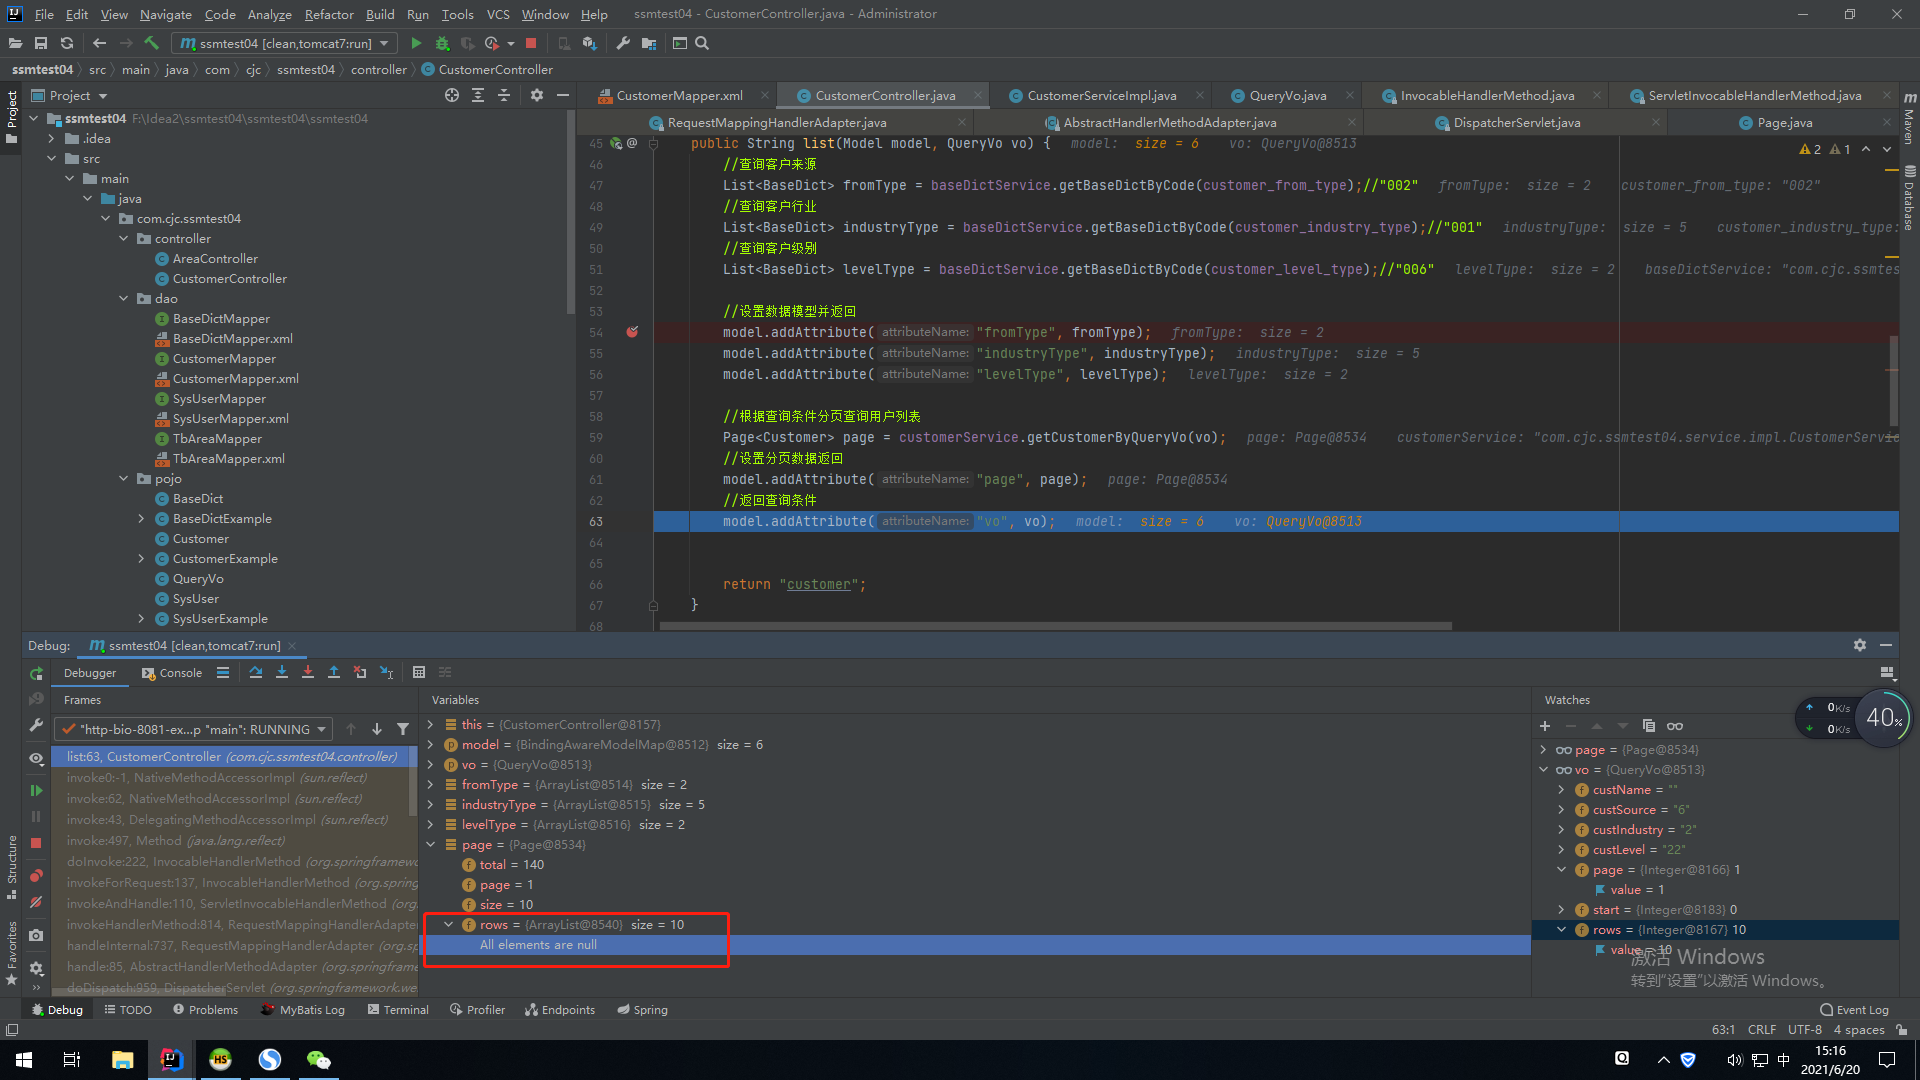1920x1080 pixels.
Task: Open the Console debug tab
Action: pyautogui.click(x=172, y=673)
